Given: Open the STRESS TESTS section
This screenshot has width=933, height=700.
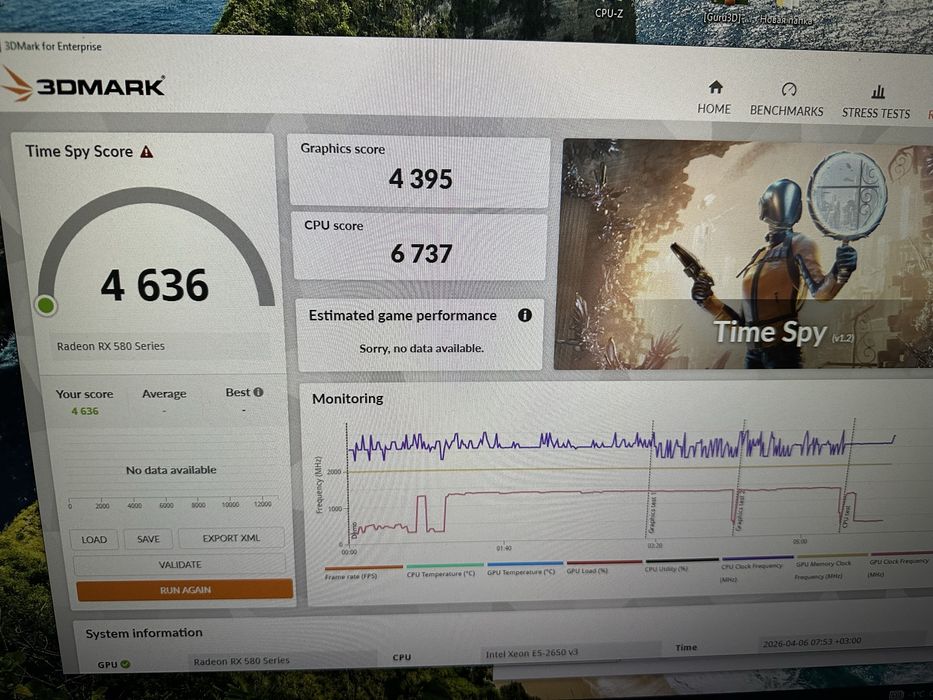Looking at the screenshot, I should point(876,102).
